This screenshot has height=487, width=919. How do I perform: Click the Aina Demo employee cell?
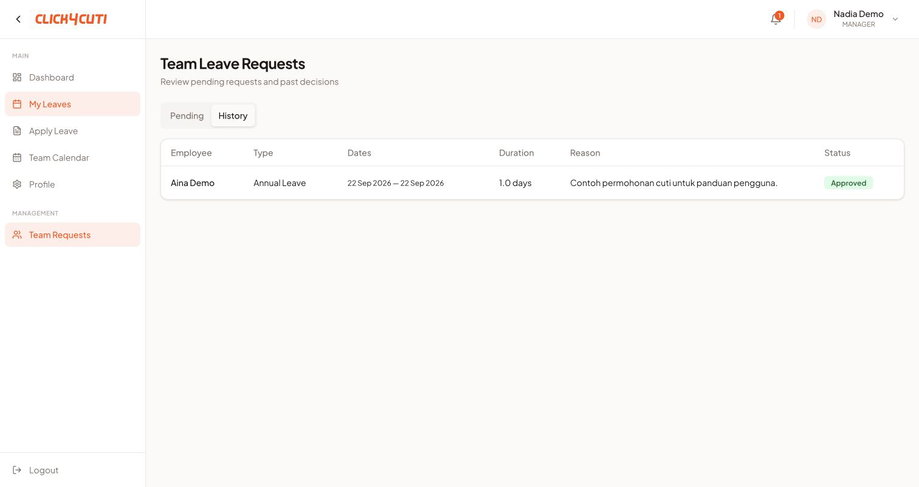tap(192, 183)
